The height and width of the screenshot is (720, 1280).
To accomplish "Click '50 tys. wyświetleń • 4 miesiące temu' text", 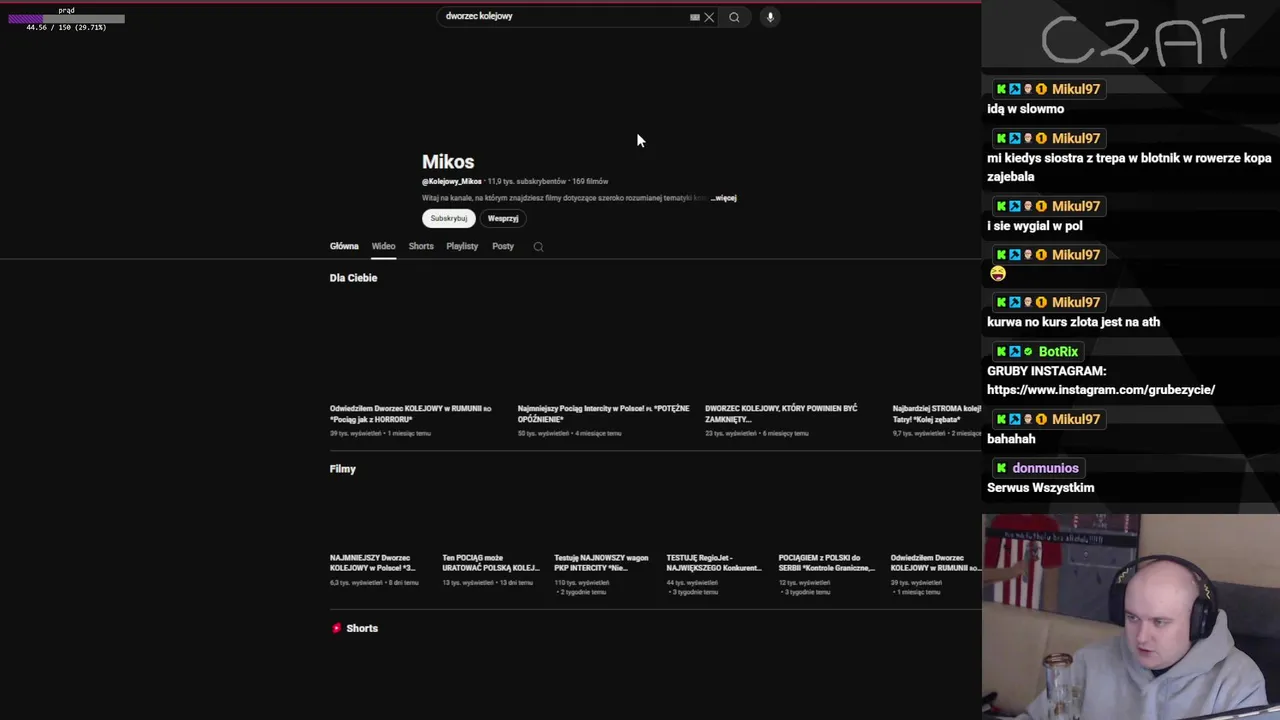I will pyautogui.click(x=569, y=434).
